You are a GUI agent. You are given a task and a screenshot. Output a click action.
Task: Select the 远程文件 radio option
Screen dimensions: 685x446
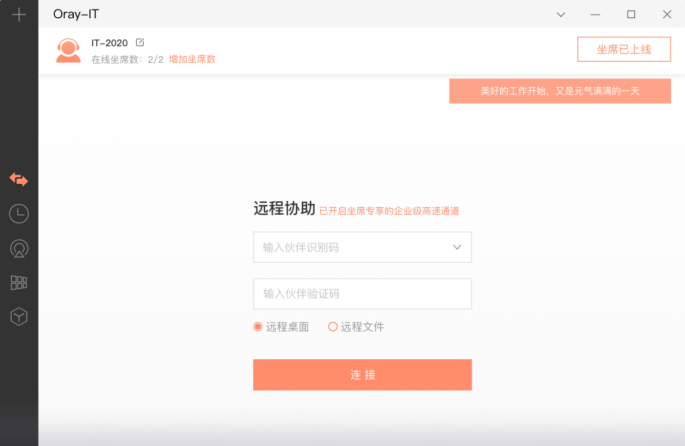point(333,327)
